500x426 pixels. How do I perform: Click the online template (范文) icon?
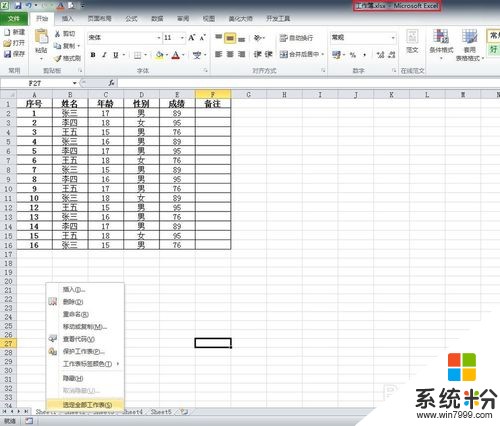[412, 37]
